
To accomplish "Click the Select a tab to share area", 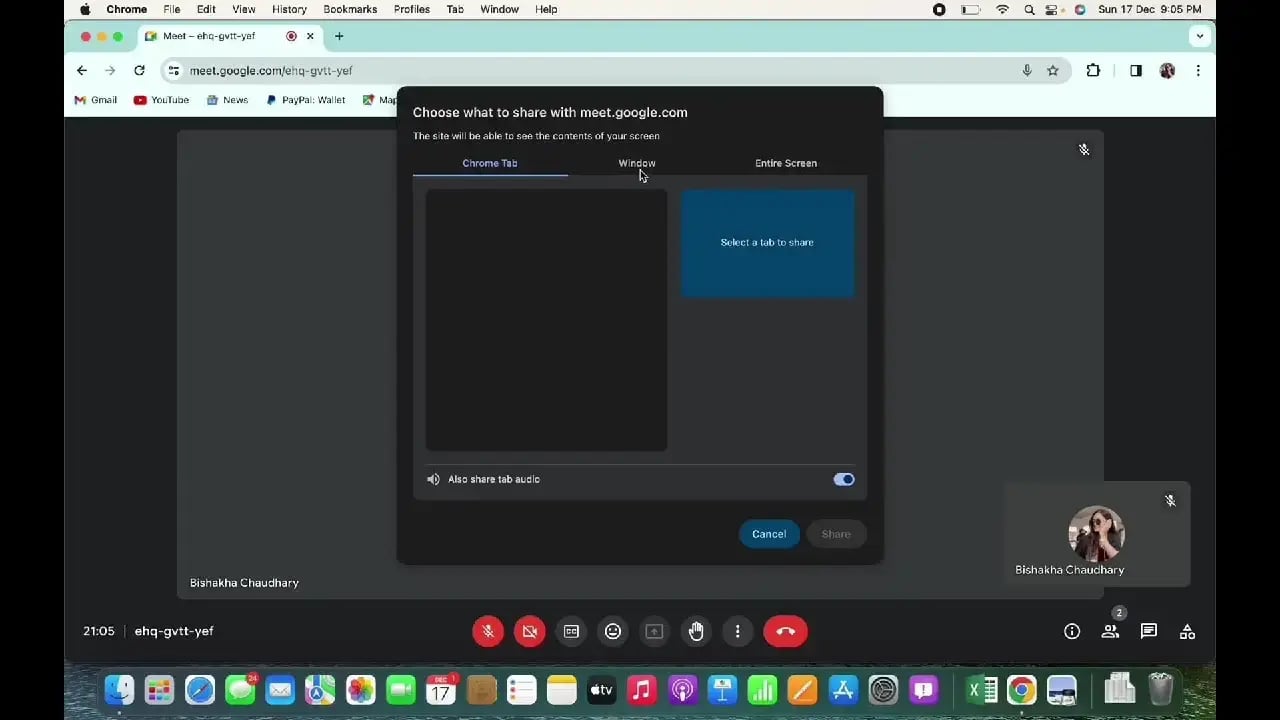I will pyautogui.click(x=767, y=242).
